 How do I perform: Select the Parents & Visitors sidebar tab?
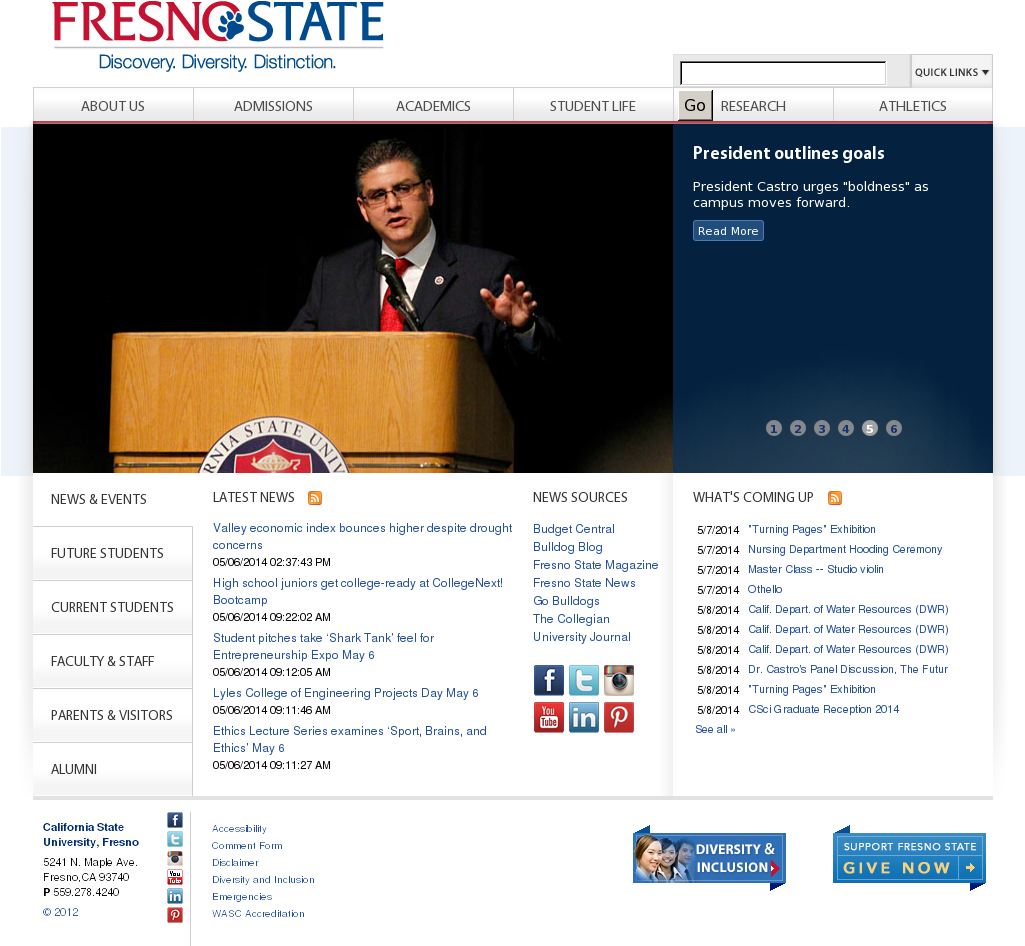click(x=112, y=715)
